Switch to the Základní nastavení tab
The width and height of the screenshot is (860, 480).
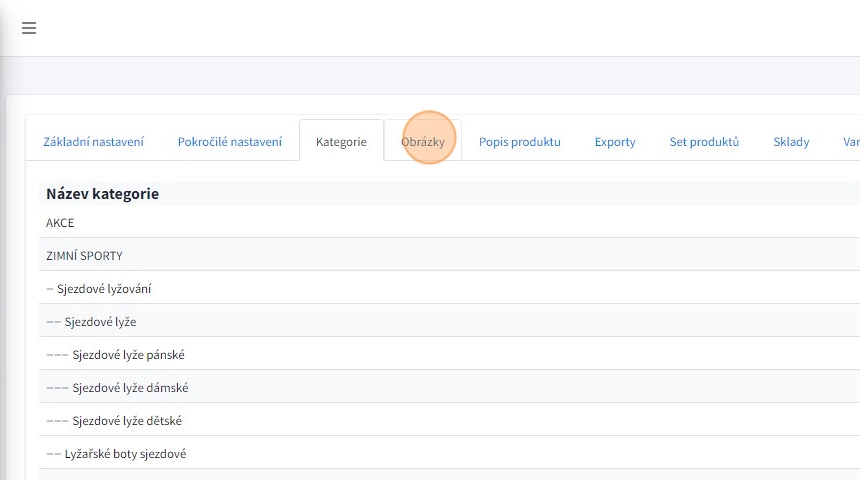coord(93,142)
